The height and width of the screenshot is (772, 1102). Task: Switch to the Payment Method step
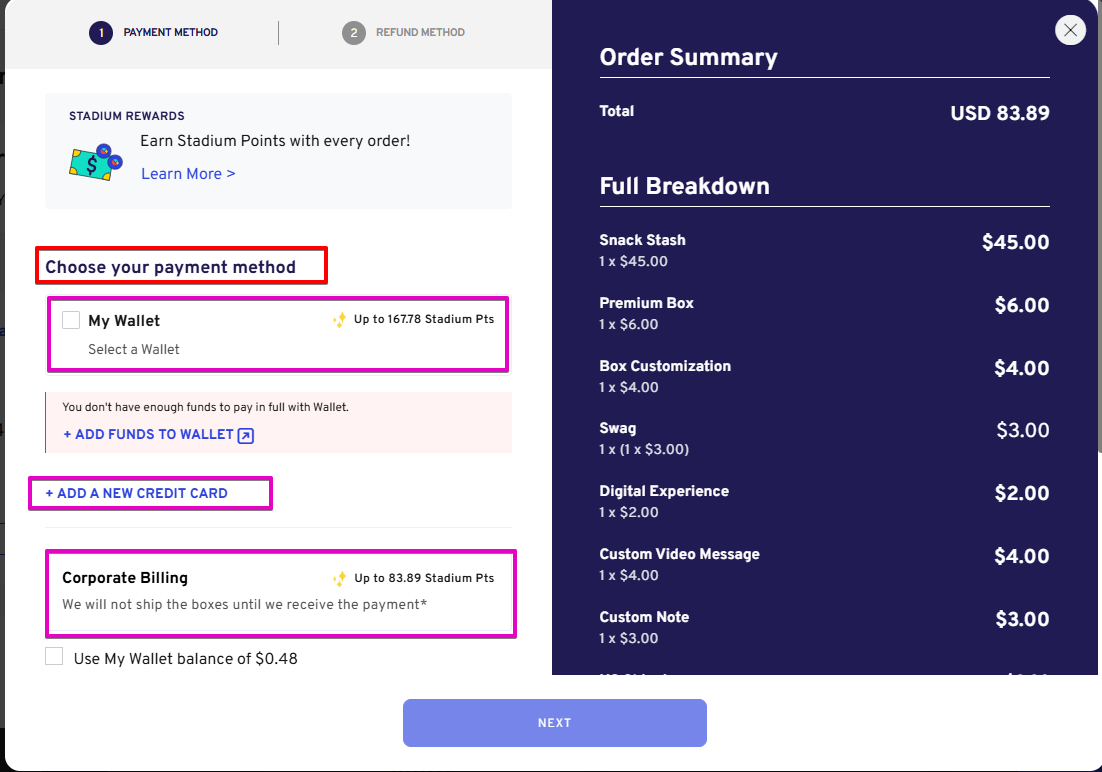click(x=170, y=33)
